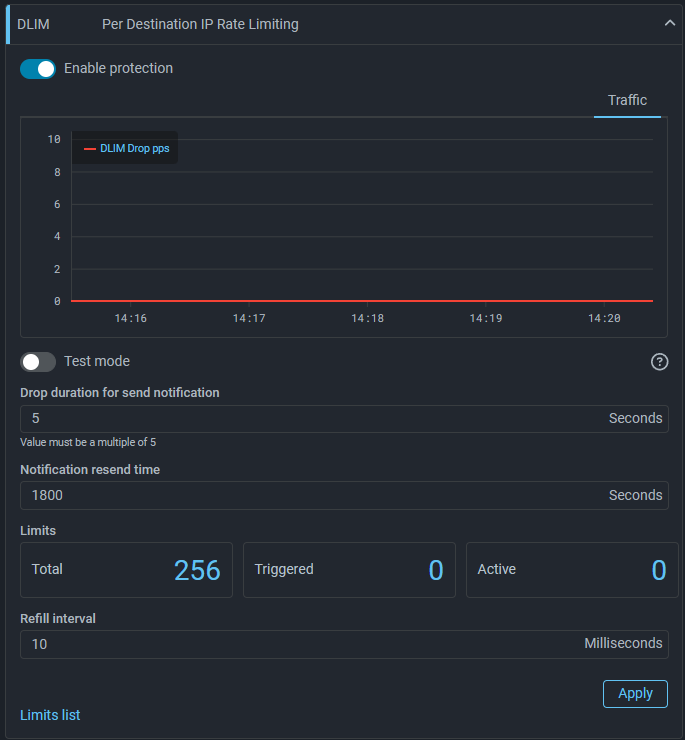Select the Triggered limits card

tap(349, 570)
